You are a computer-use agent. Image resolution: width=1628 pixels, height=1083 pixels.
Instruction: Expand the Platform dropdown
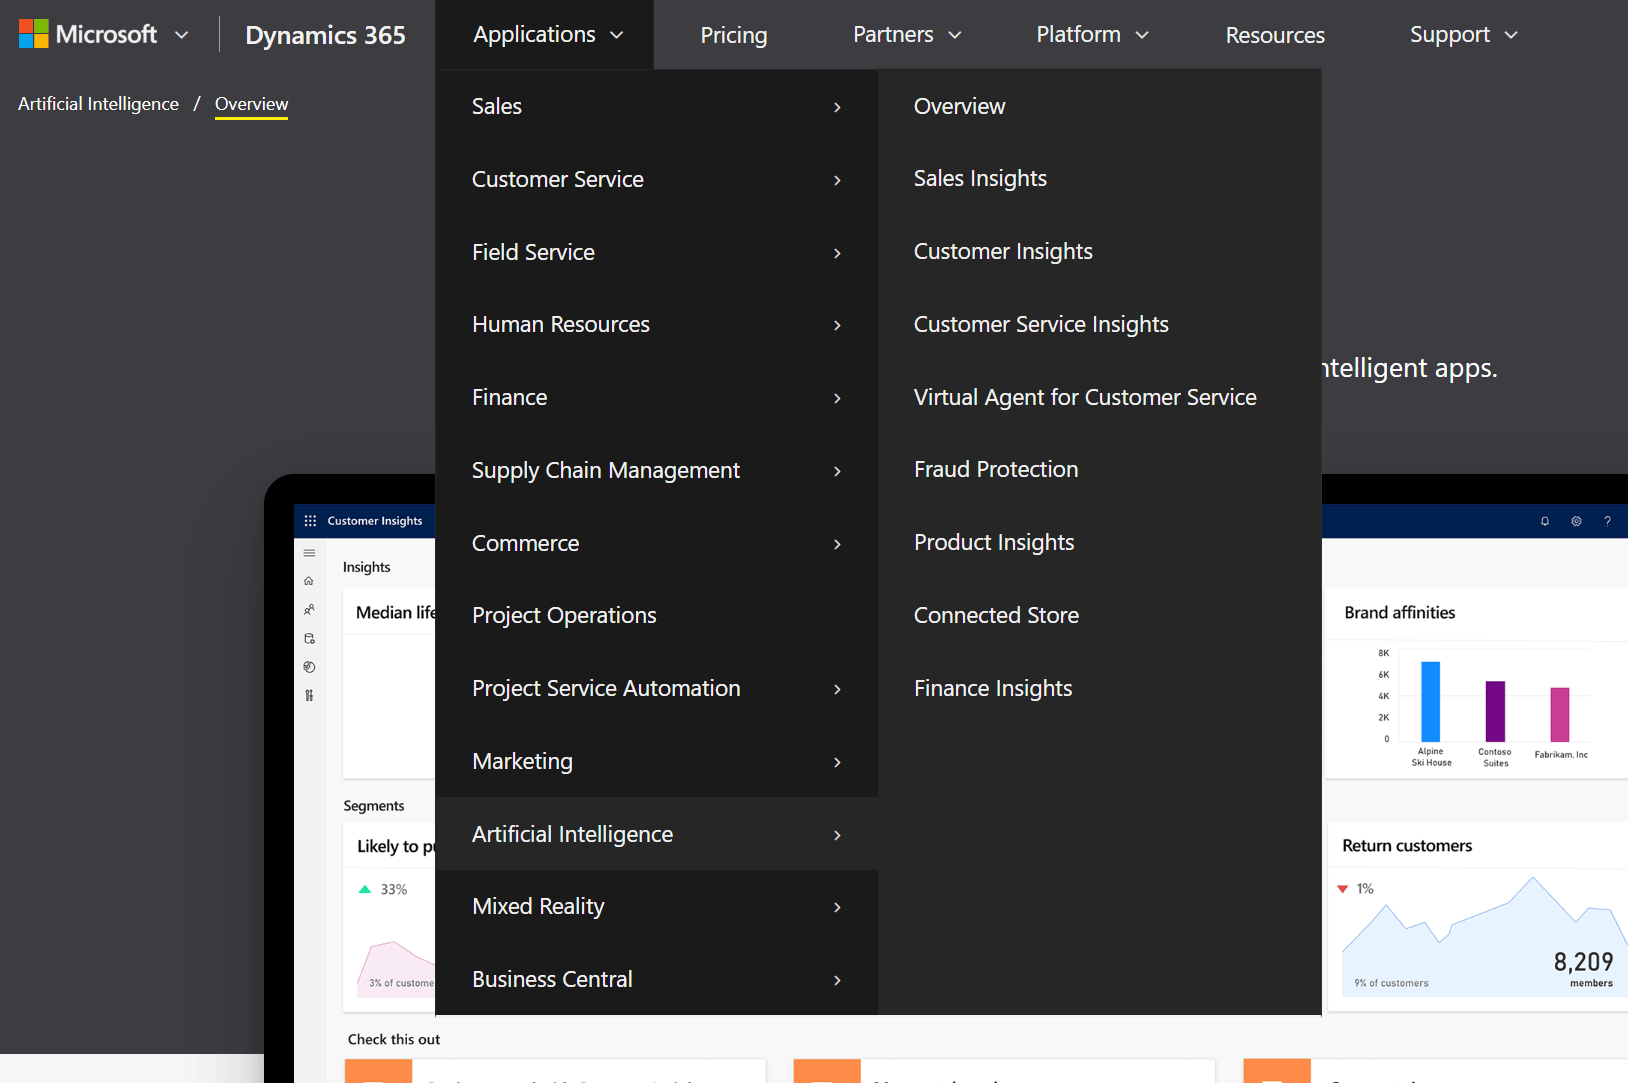(x=1092, y=35)
